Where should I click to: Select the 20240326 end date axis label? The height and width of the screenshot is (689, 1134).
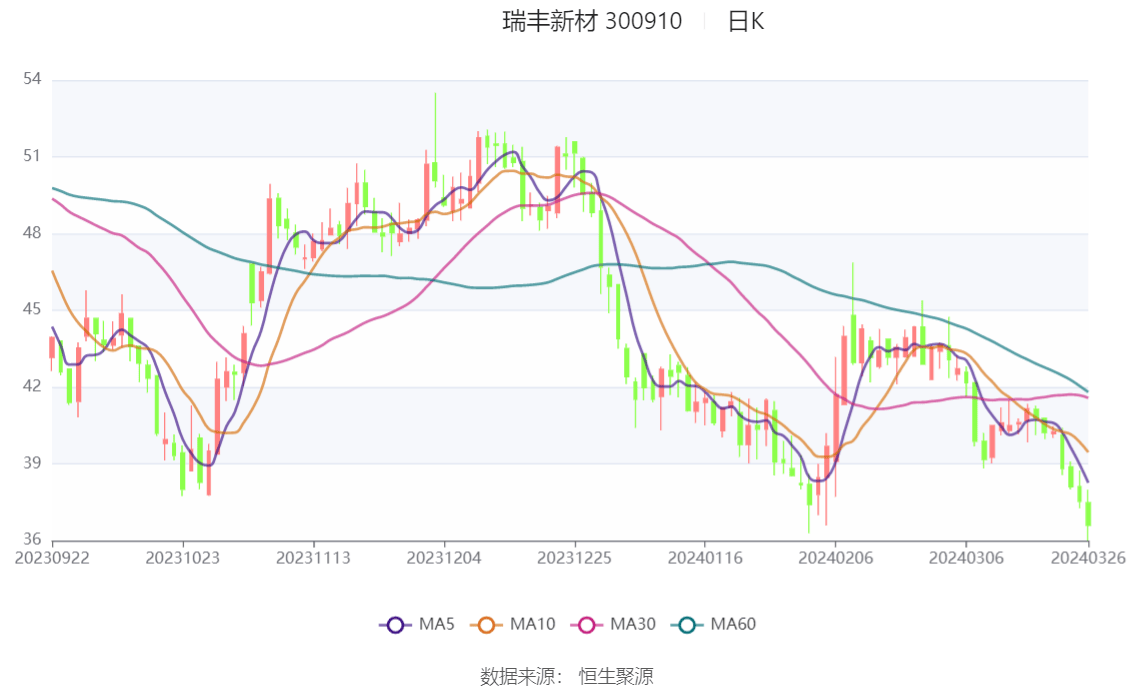pos(1087,558)
